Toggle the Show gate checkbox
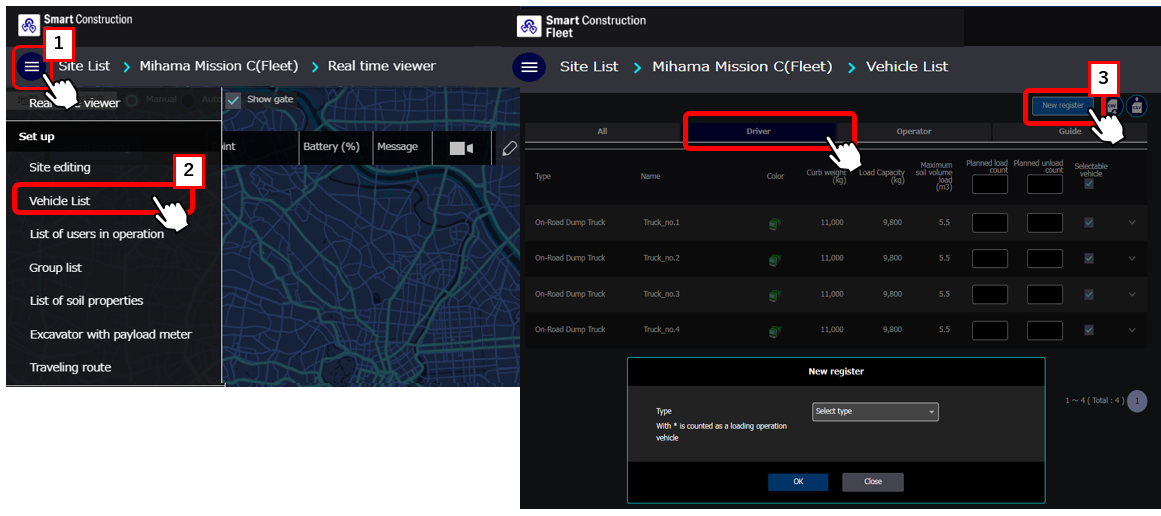Viewport: 1161px width, 516px height. [233, 100]
